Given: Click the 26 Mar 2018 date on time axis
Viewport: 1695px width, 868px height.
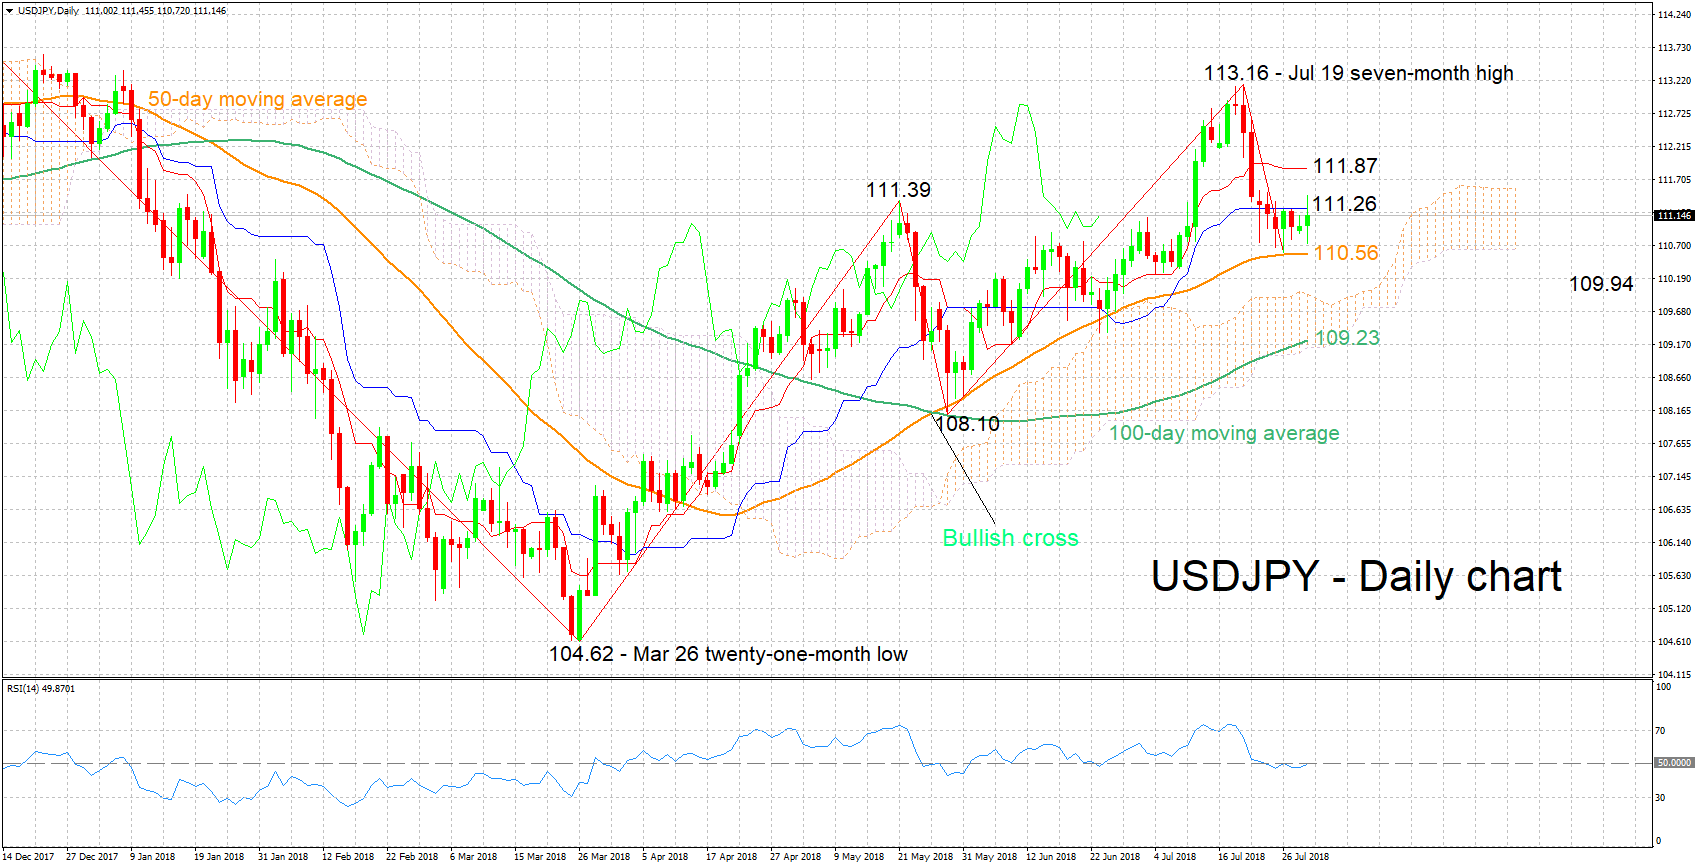Looking at the screenshot, I should [x=604, y=857].
